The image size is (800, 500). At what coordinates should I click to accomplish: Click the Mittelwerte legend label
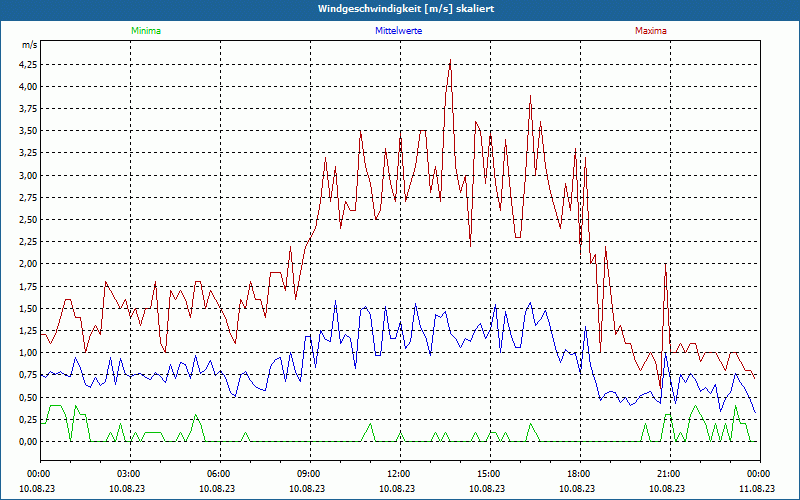(398, 31)
